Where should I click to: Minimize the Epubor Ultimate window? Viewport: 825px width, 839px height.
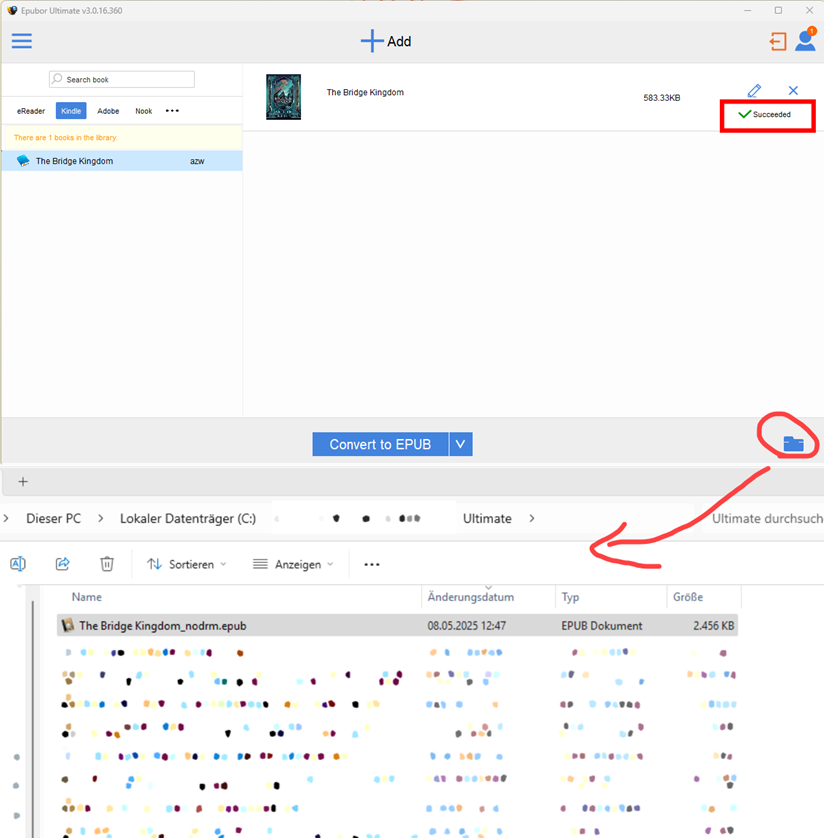click(748, 10)
